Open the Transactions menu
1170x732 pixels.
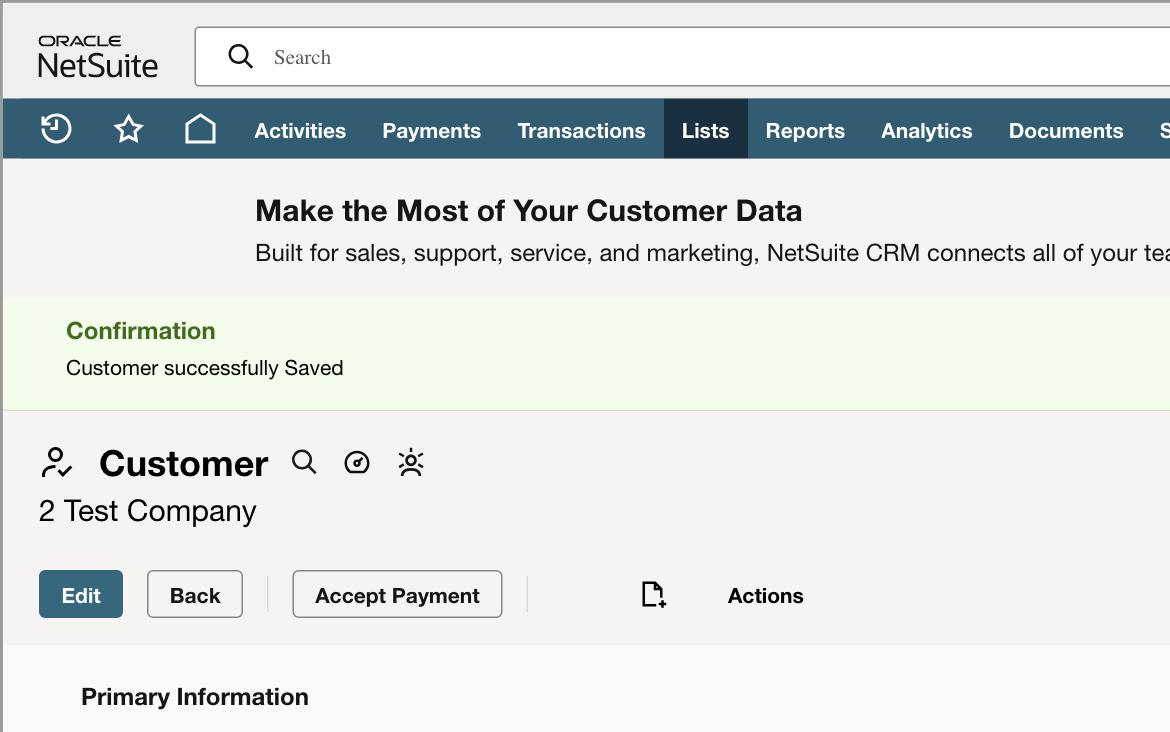(x=581, y=131)
